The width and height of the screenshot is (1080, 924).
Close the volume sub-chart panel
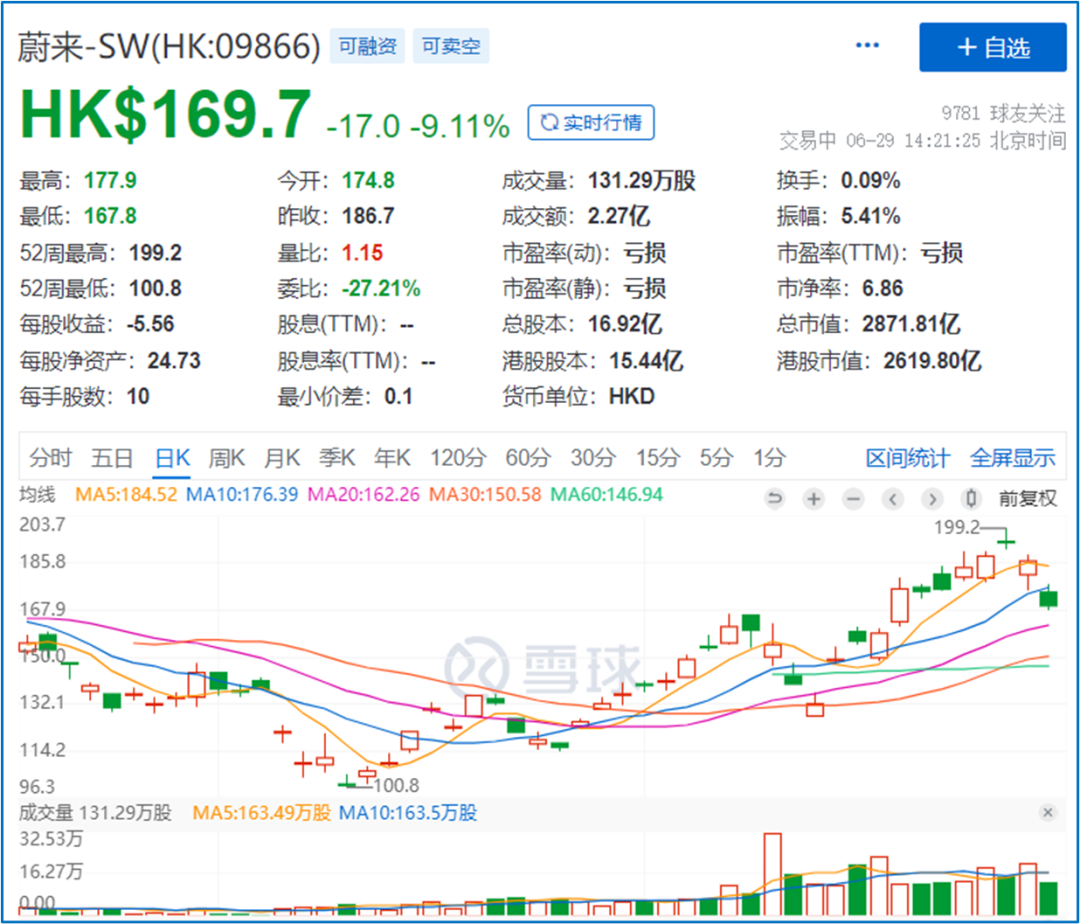[x=1047, y=812]
